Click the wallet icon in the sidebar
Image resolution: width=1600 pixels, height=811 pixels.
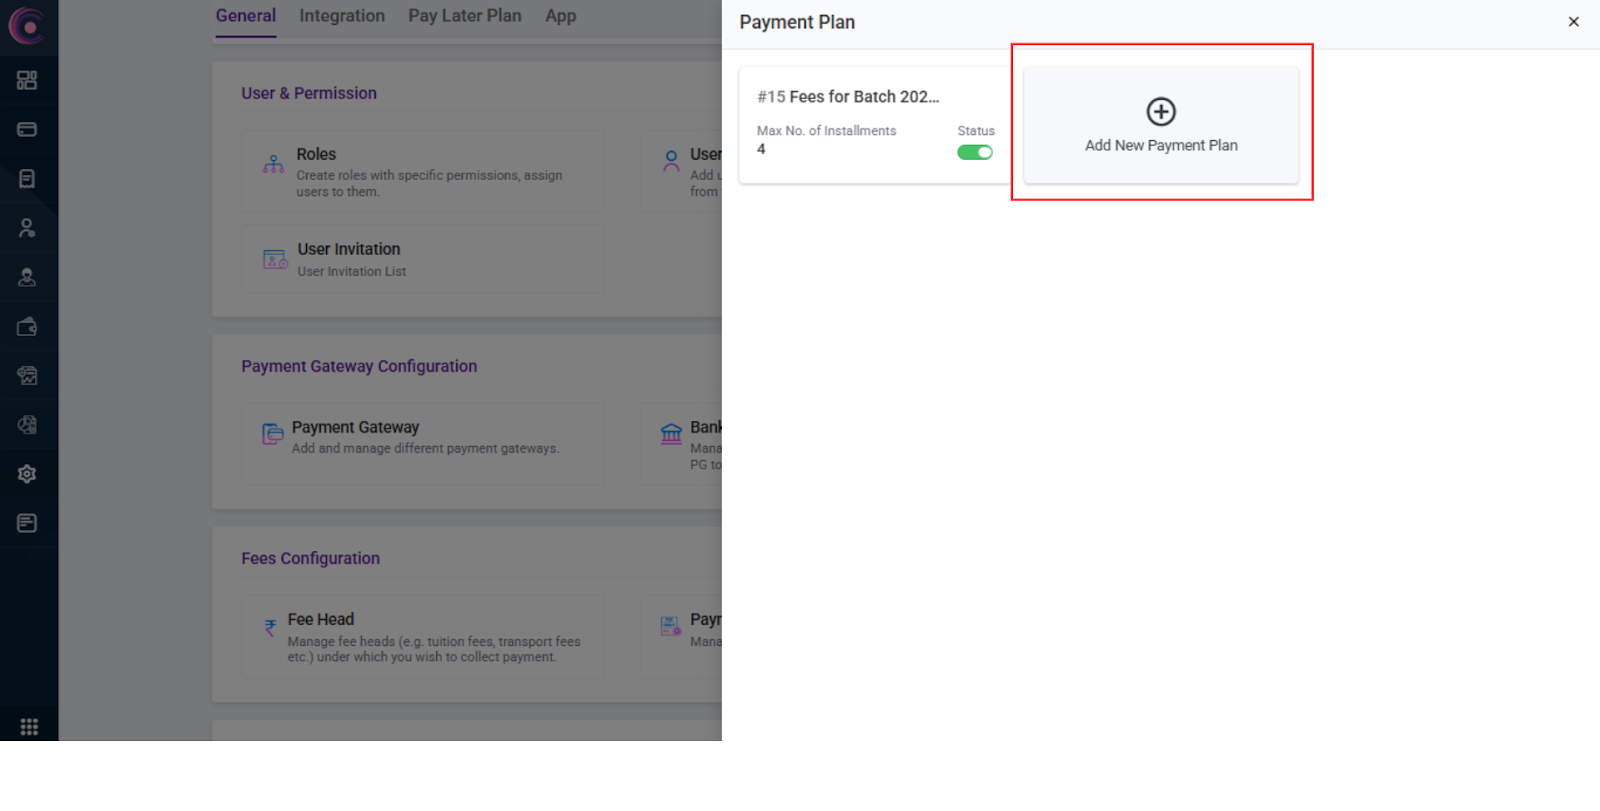[x=27, y=327]
